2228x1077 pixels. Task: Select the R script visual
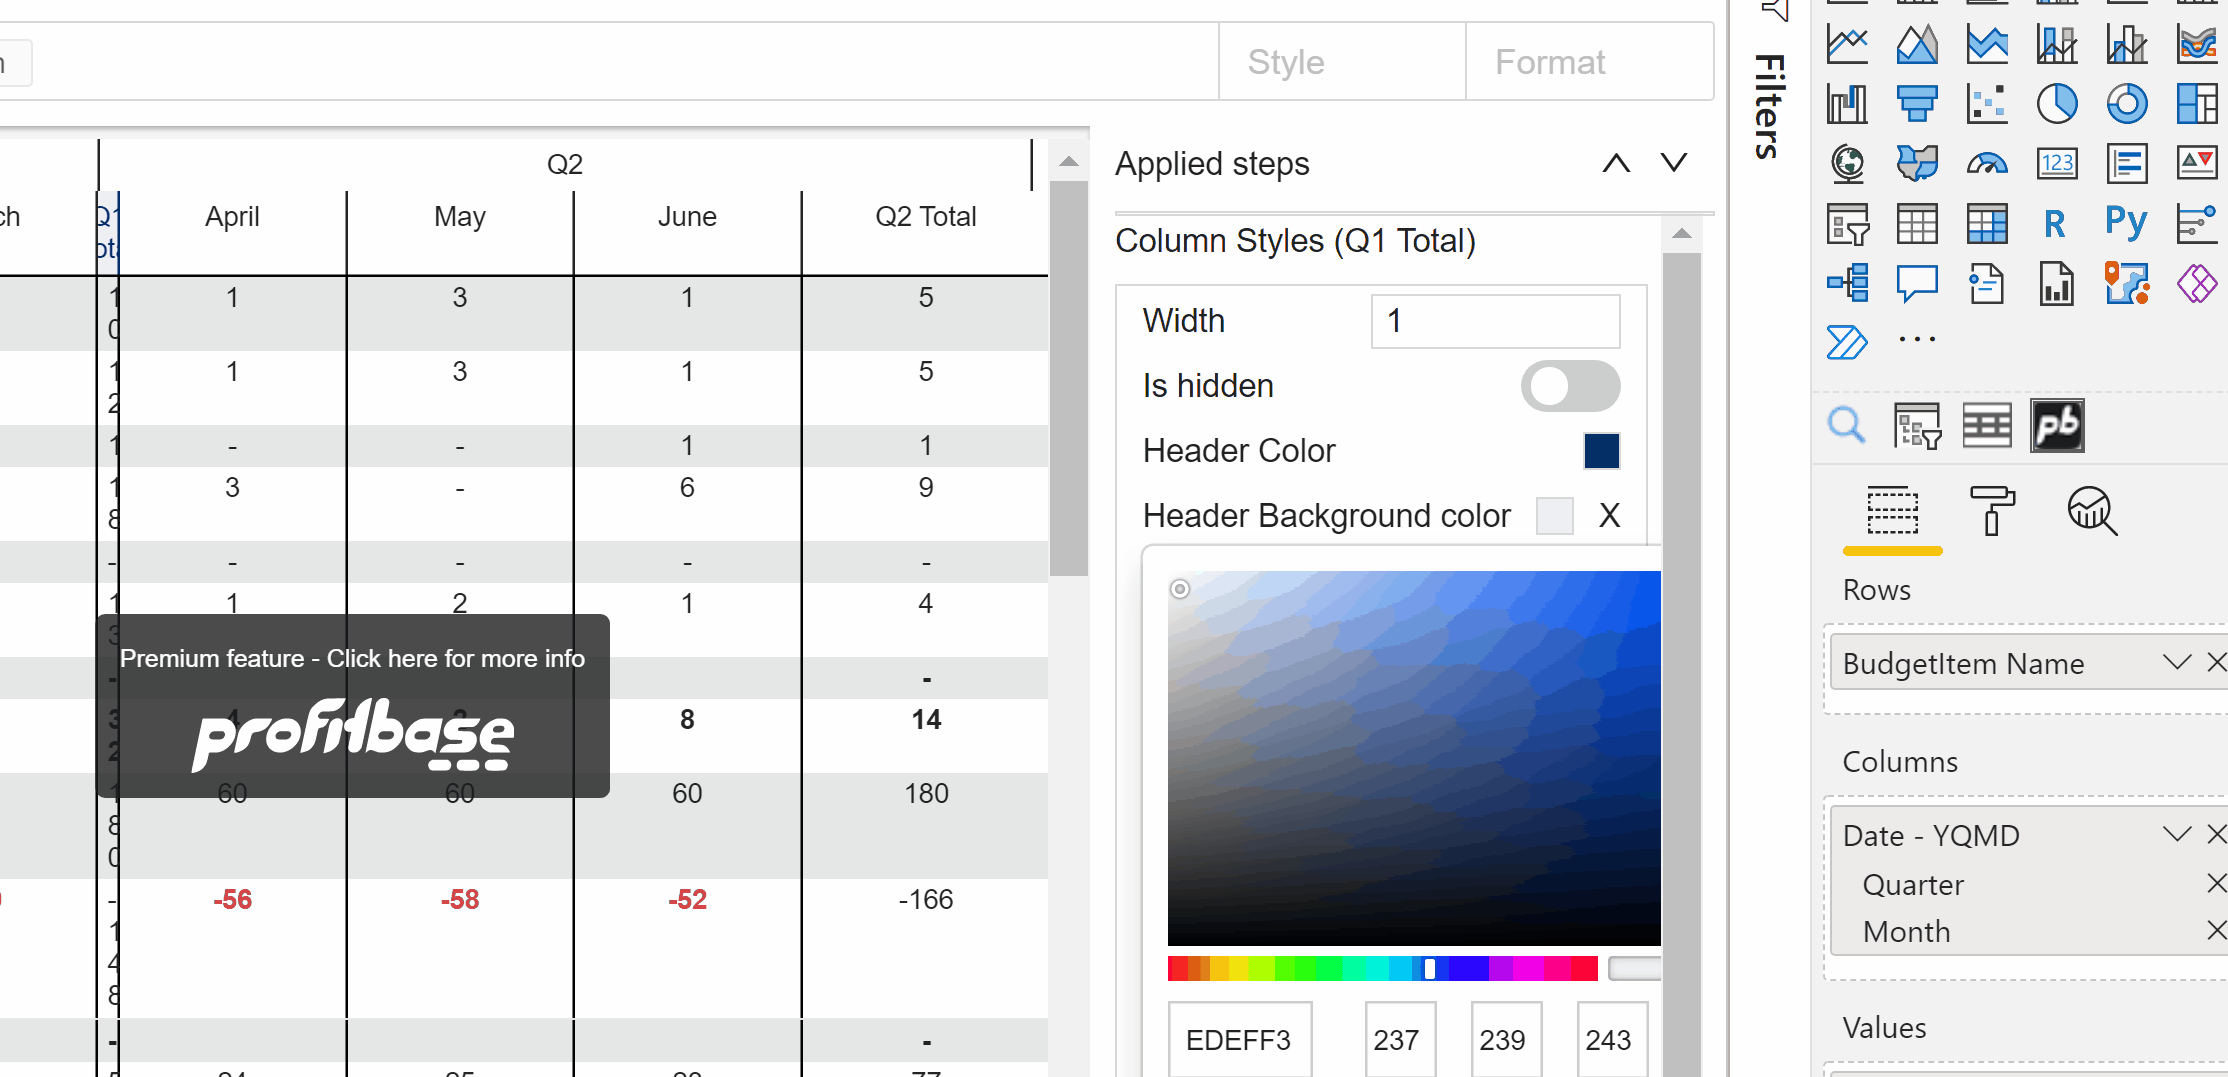pyautogui.click(x=2056, y=223)
